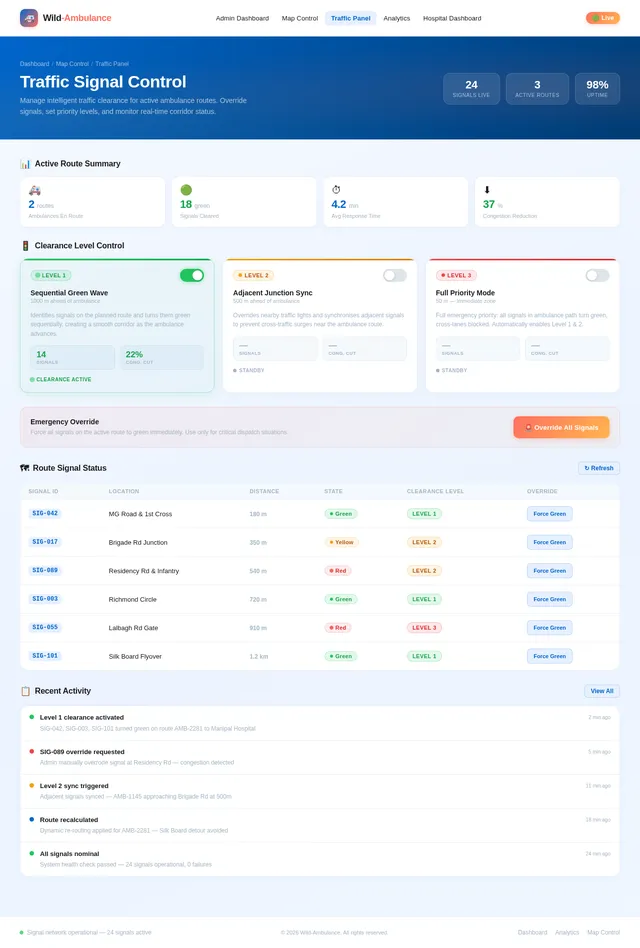Viewport: 640px width, 948px height.
Task: Click the bar chart icon beside Active Route Summary
Action: 25,164
